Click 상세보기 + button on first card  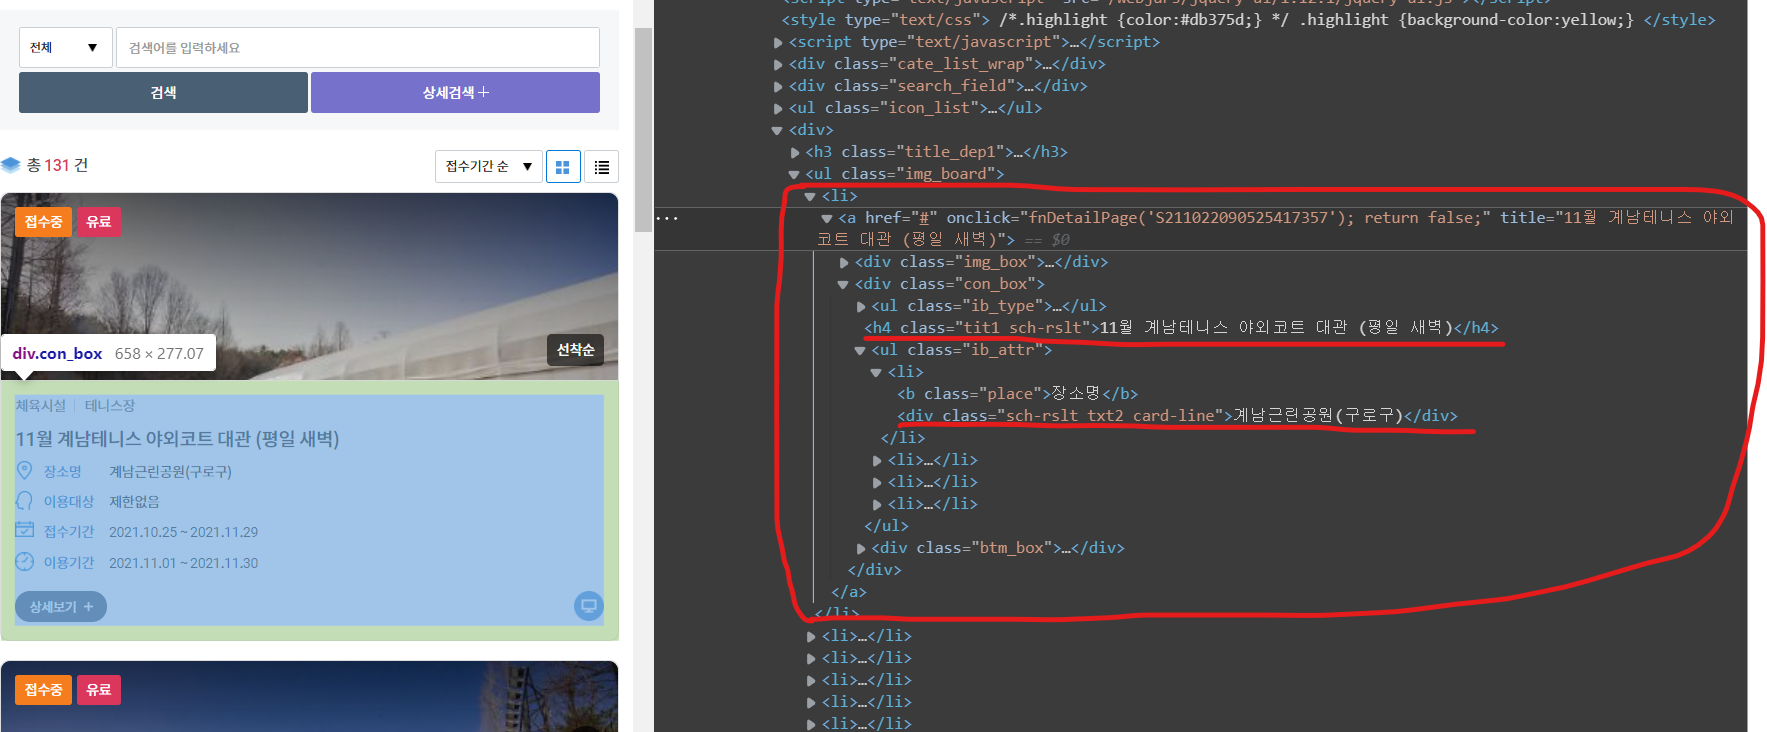(x=61, y=606)
